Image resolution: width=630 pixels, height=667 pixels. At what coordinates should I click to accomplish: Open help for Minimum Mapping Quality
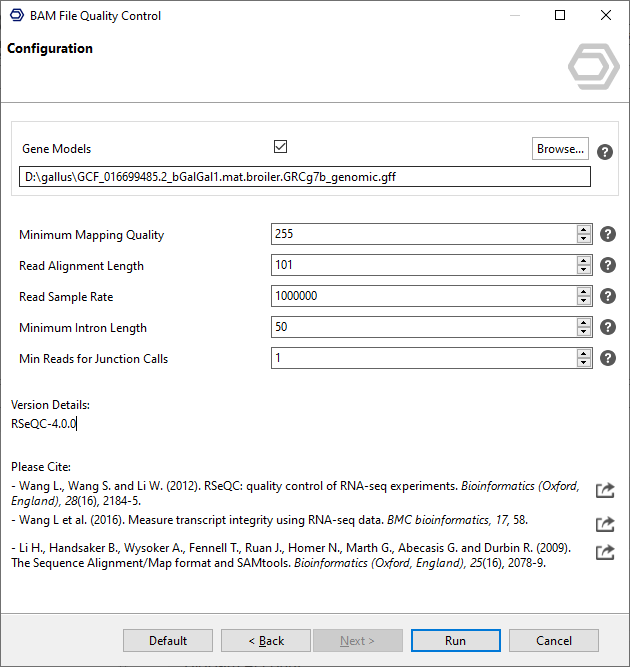607,234
